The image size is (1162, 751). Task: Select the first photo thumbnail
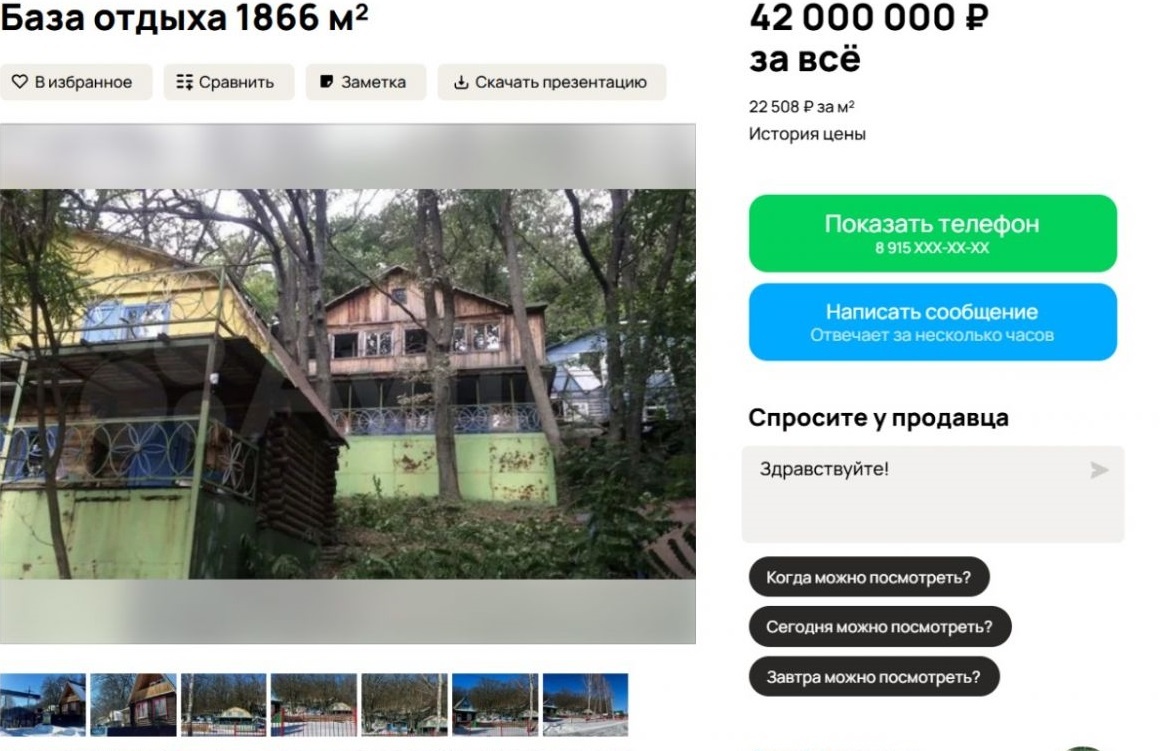tap(42, 704)
